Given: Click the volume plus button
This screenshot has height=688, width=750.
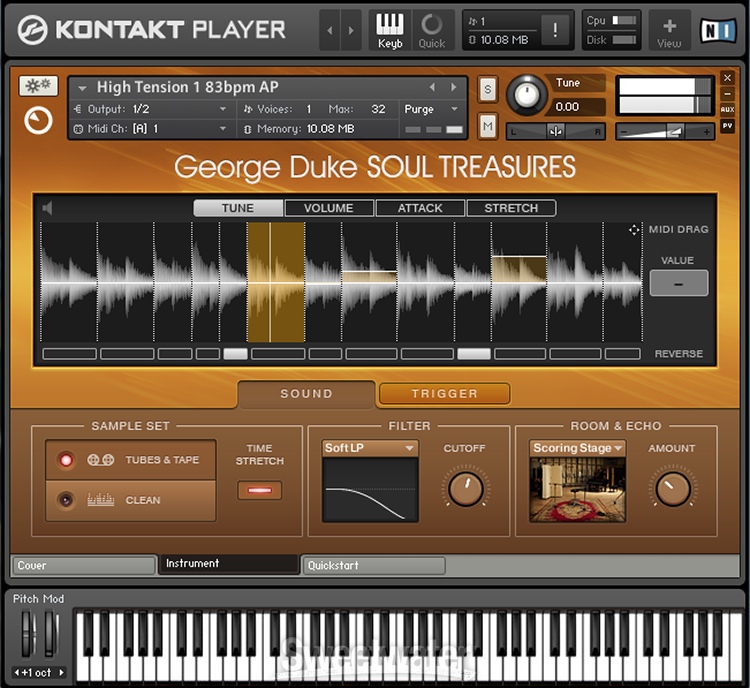Looking at the screenshot, I should click(706, 132).
